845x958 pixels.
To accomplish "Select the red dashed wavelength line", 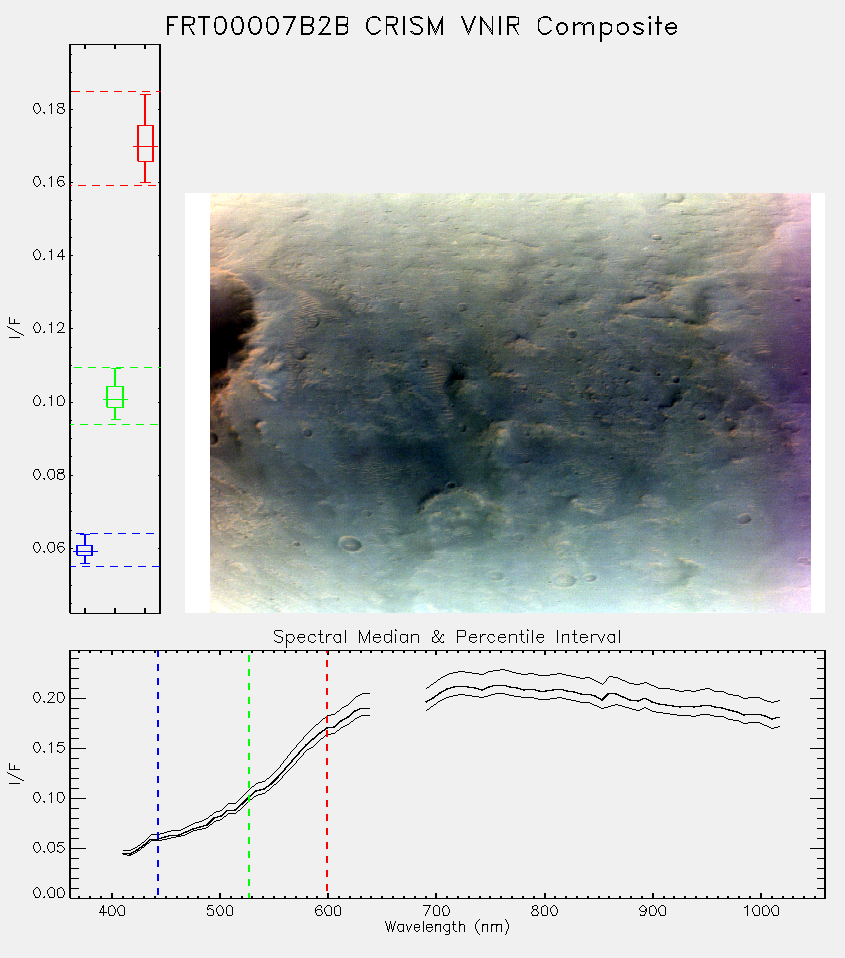I will click(327, 774).
